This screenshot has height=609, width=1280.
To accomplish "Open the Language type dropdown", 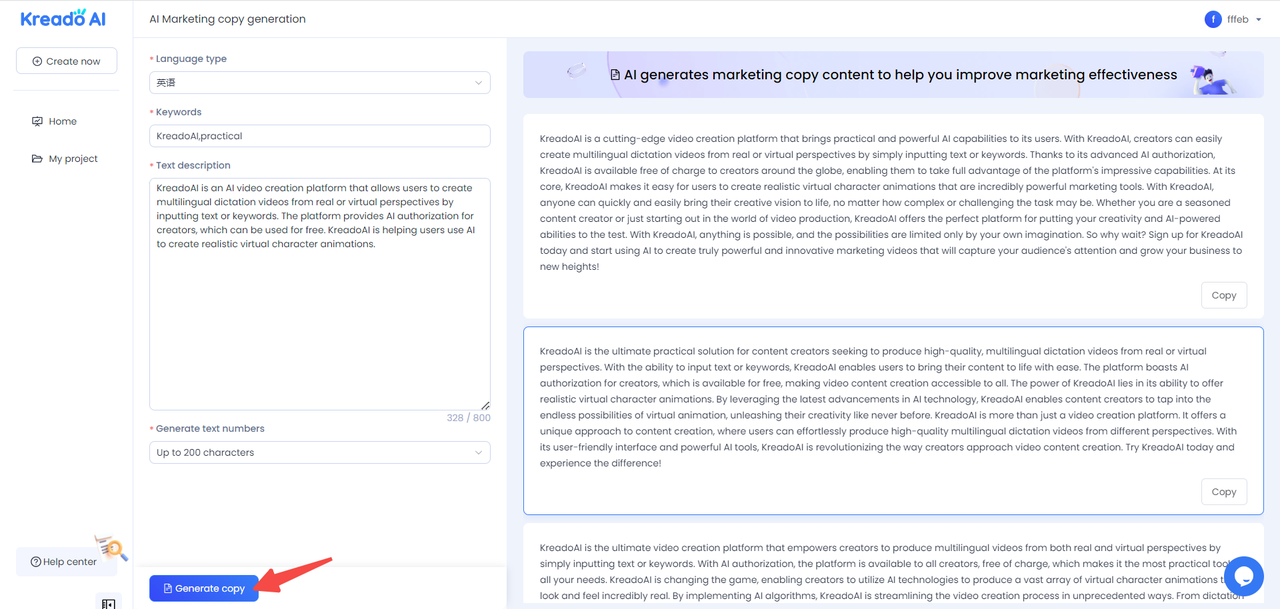I will click(x=320, y=83).
